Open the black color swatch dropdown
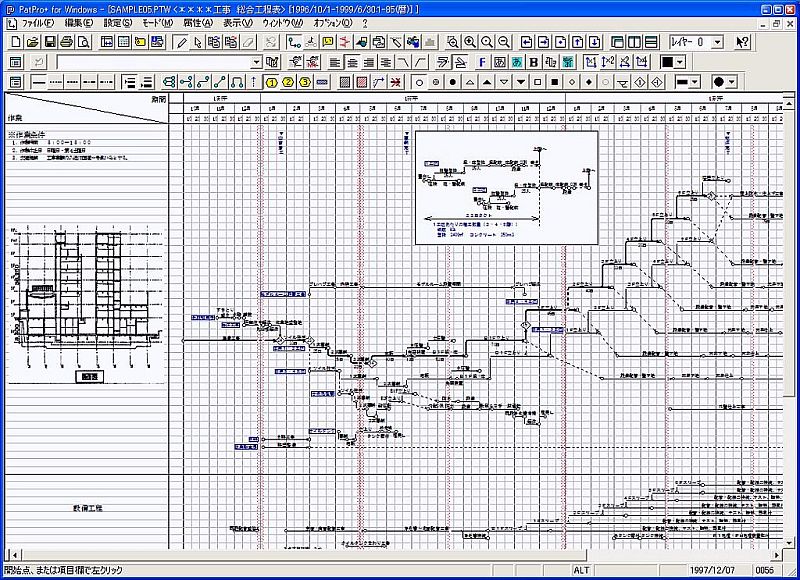This screenshot has width=800, height=580. click(x=680, y=62)
